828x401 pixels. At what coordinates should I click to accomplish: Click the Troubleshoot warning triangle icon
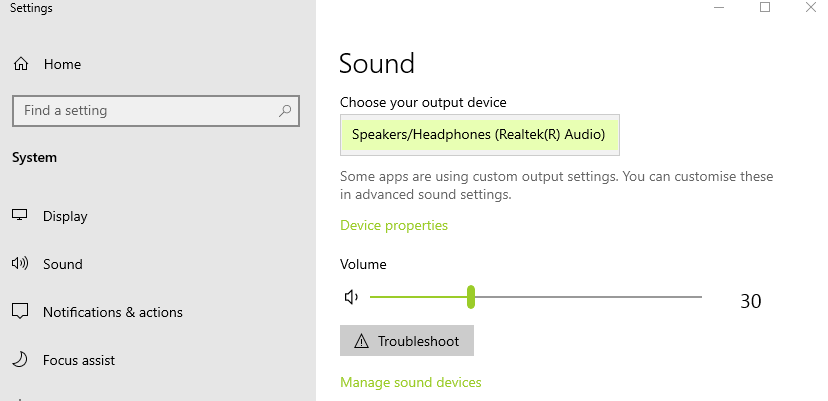361,341
